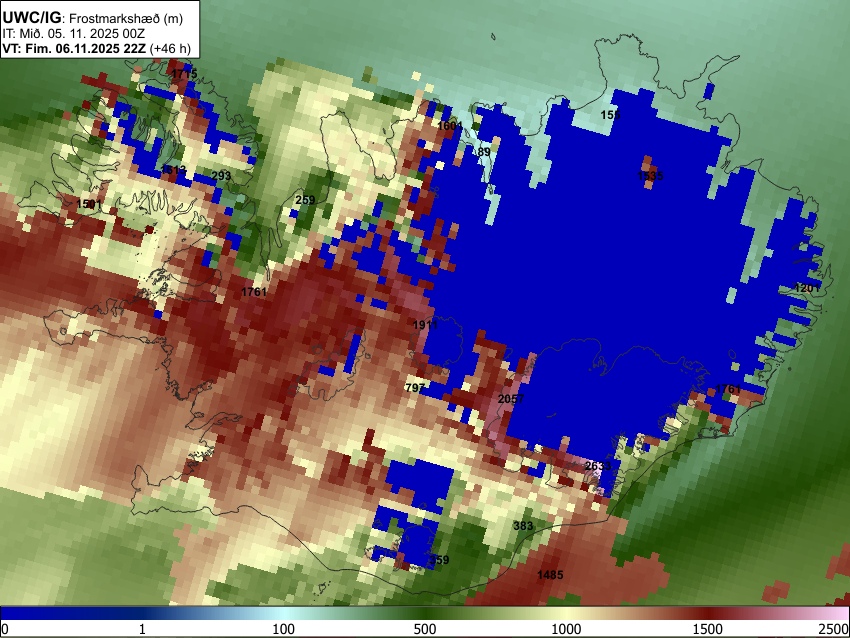Click the map value 1485
Screen dimensions: 850x638
550,575
